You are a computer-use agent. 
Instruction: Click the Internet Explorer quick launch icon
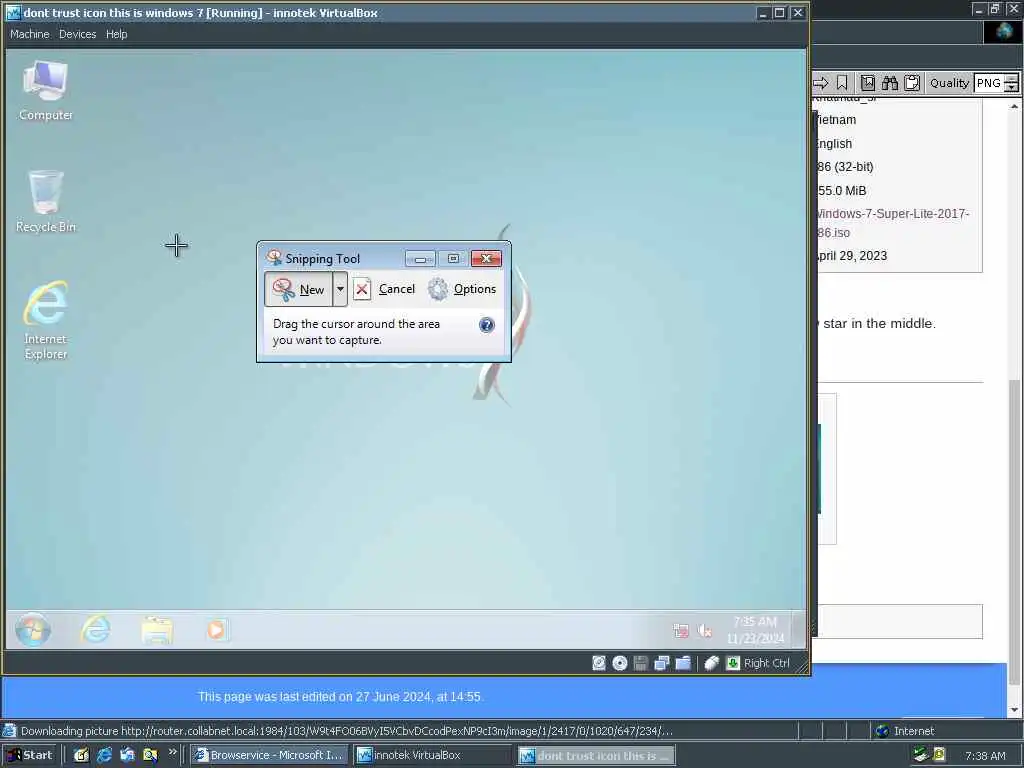(104, 756)
